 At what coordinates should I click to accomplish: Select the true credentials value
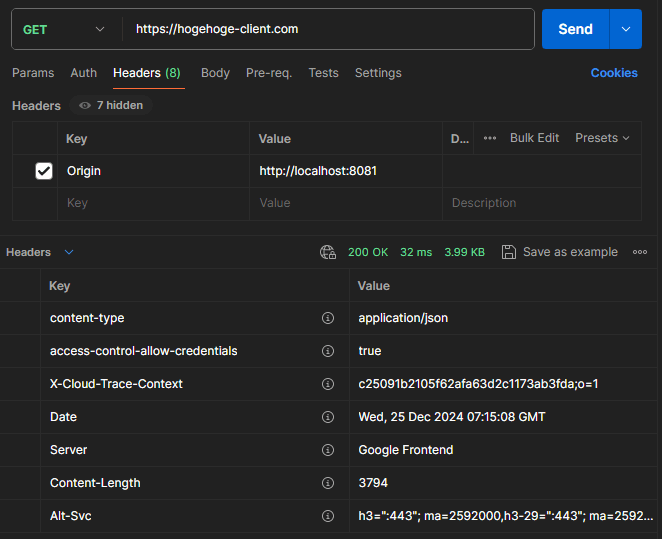click(369, 351)
